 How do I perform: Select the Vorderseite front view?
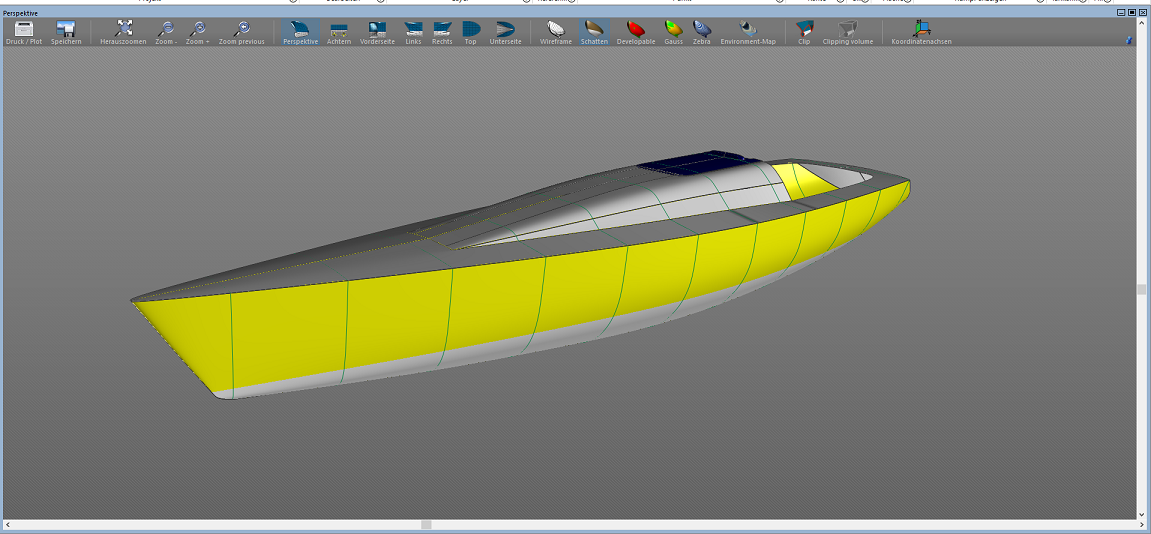pyautogui.click(x=377, y=31)
